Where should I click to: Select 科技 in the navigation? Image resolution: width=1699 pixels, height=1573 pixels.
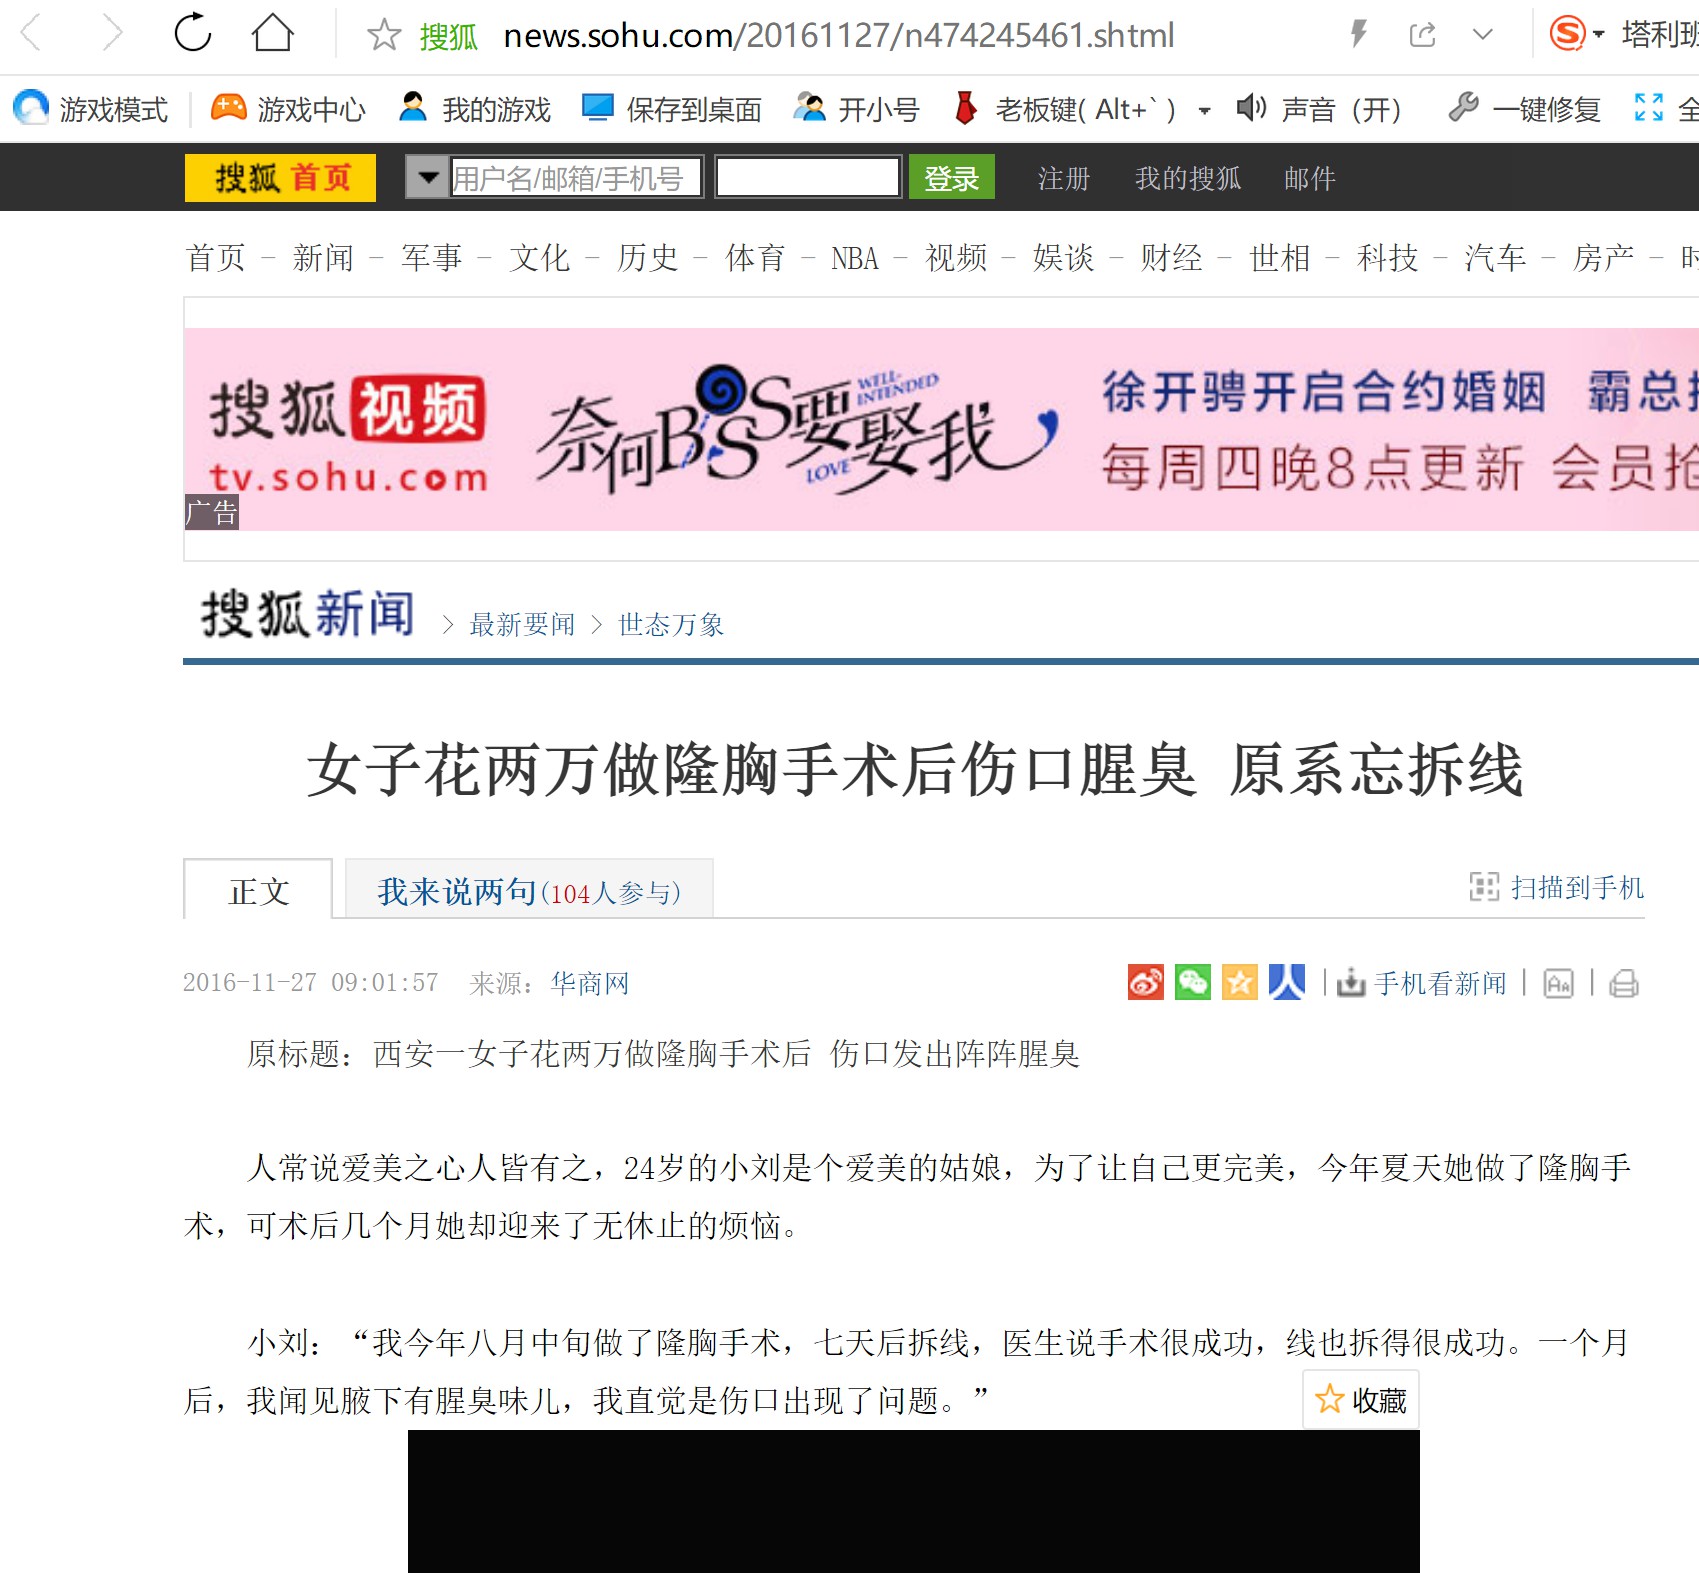[x=1388, y=258]
